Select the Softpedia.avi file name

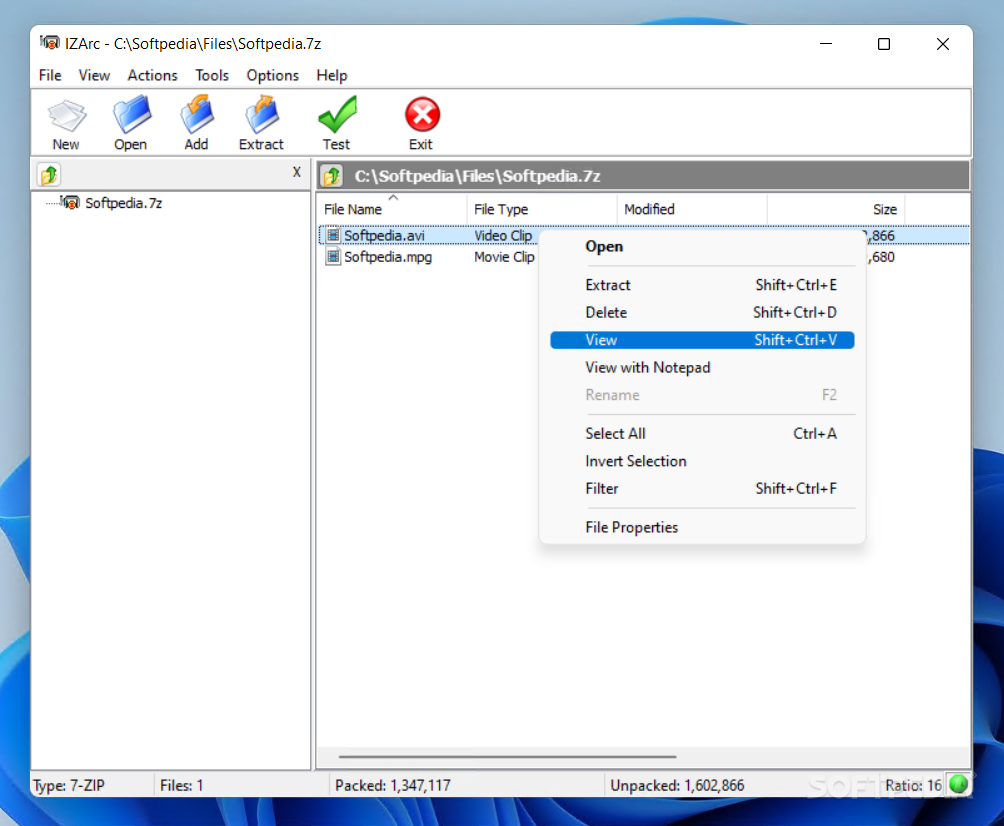pyautogui.click(x=384, y=236)
